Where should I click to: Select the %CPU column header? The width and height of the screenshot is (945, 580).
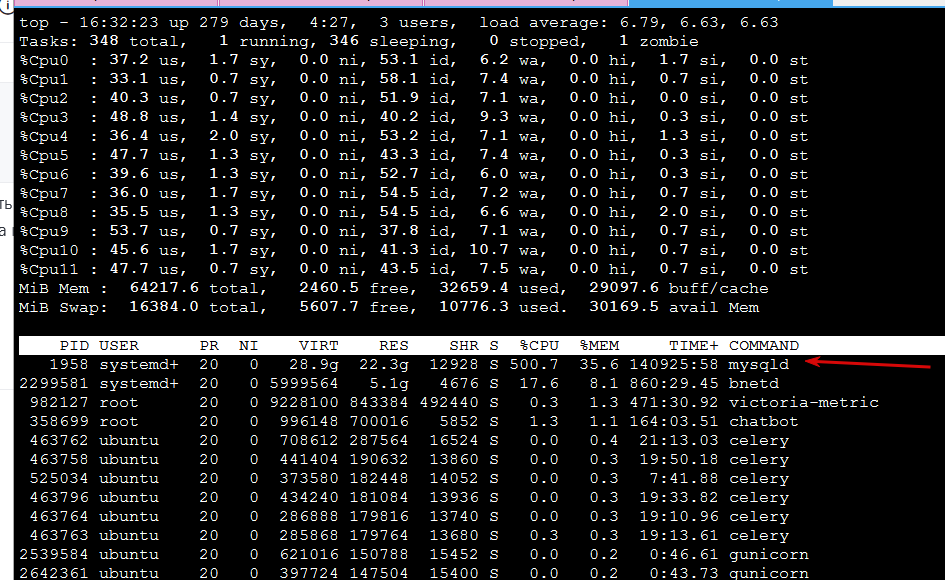pyautogui.click(x=539, y=345)
